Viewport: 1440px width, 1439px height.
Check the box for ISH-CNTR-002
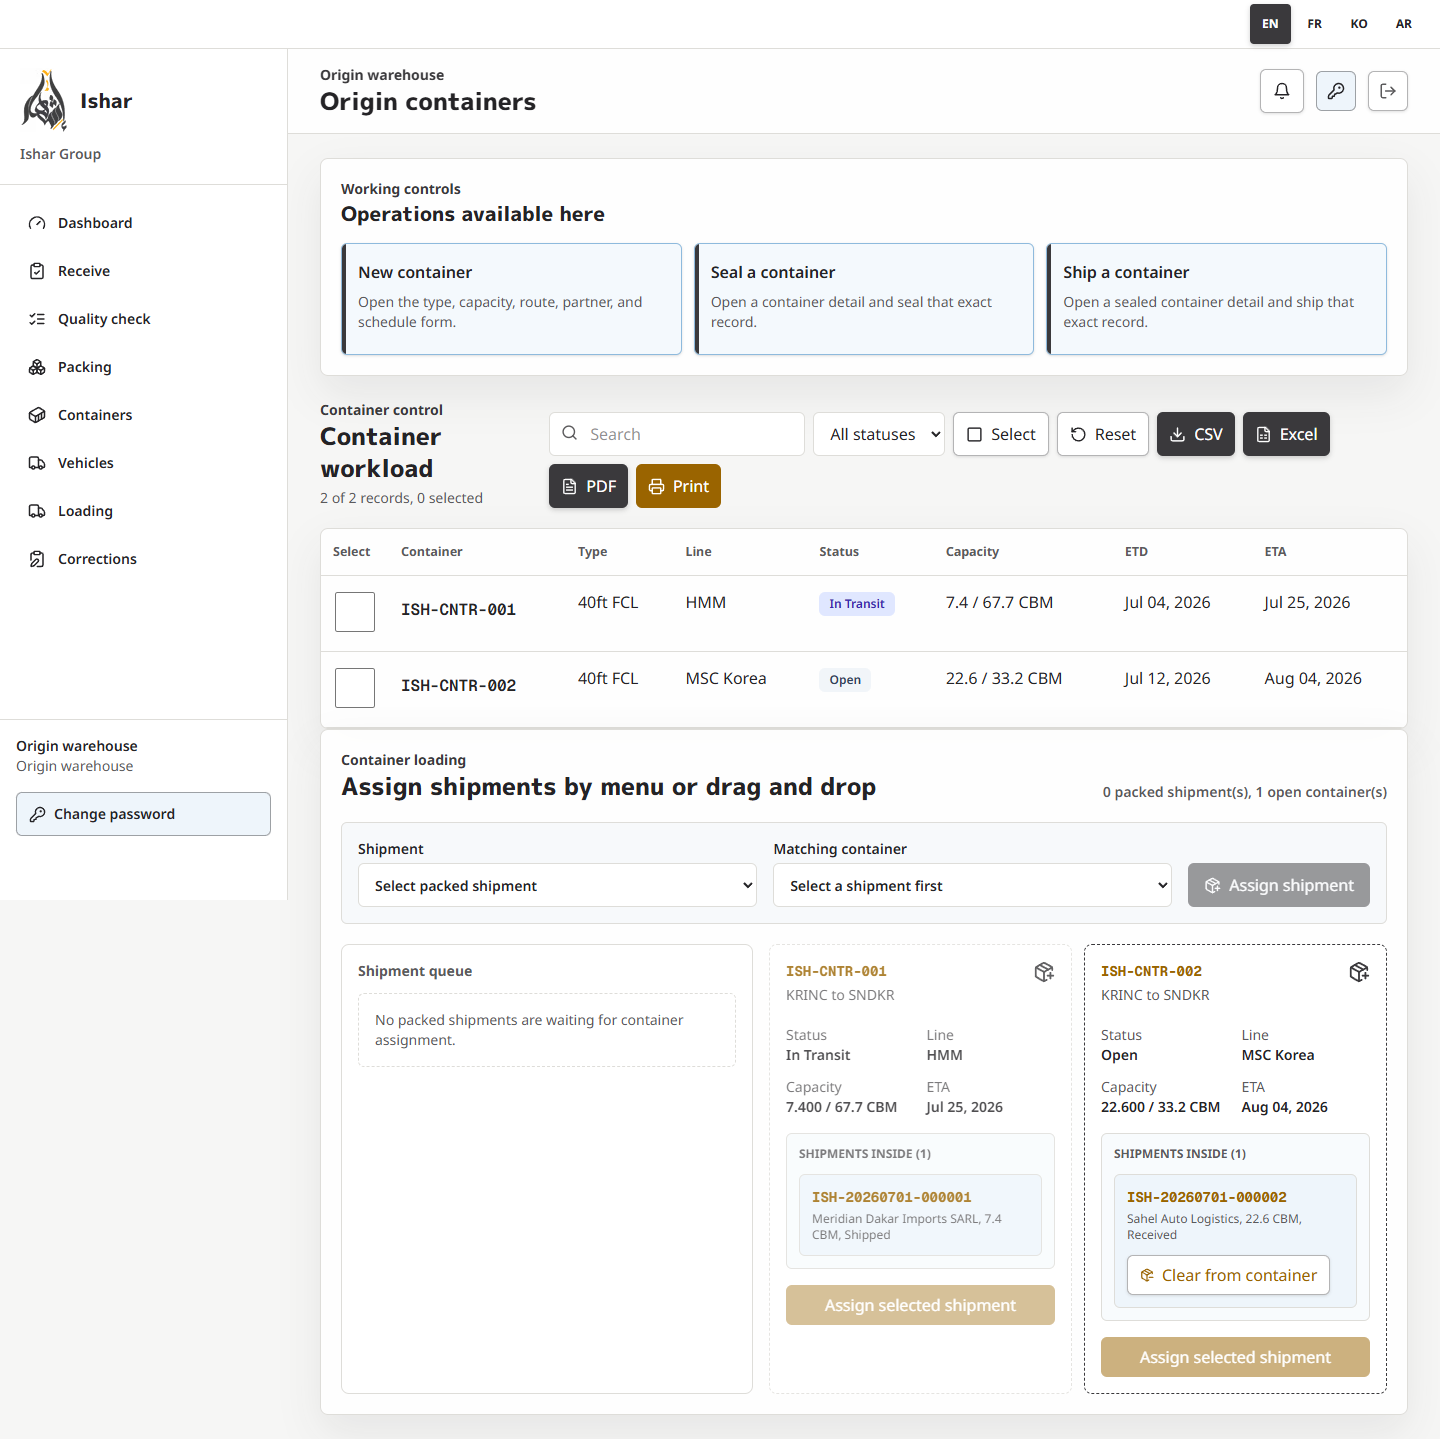(x=355, y=688)
